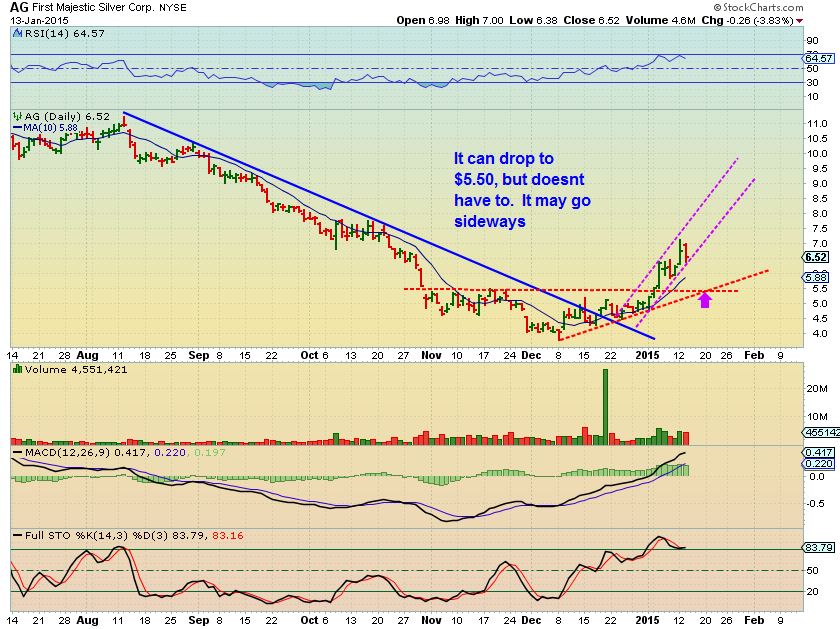The width and height of the screenshot is (840, 629).
Task: Click the 6.52 price tag on the price scale
Action: (817, 257)
